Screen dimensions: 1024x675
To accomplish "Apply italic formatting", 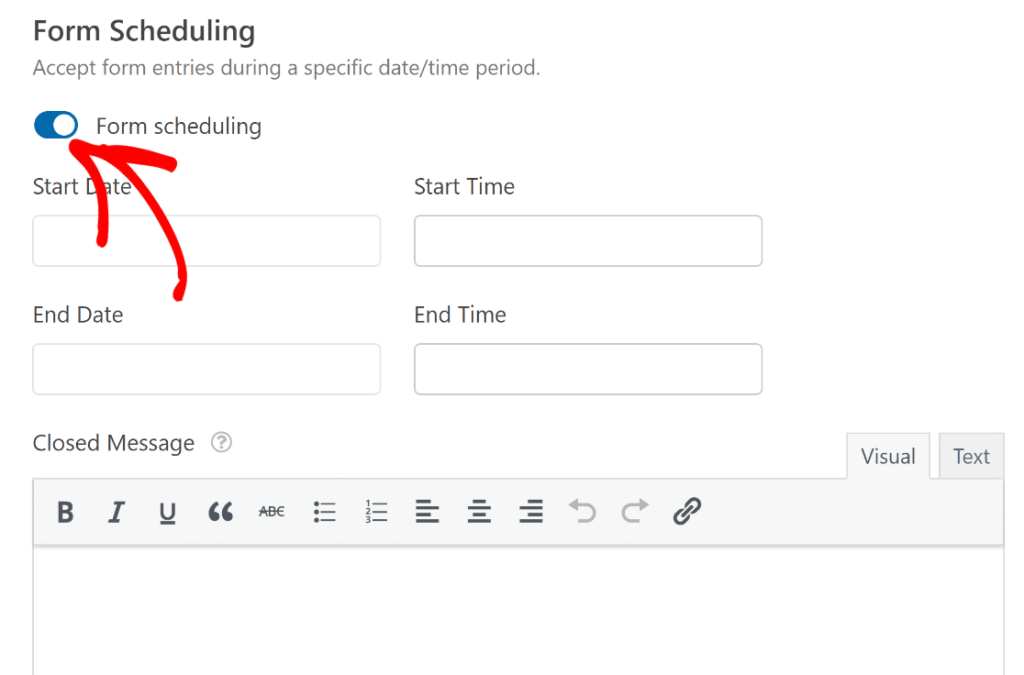I will pos(116,512).
